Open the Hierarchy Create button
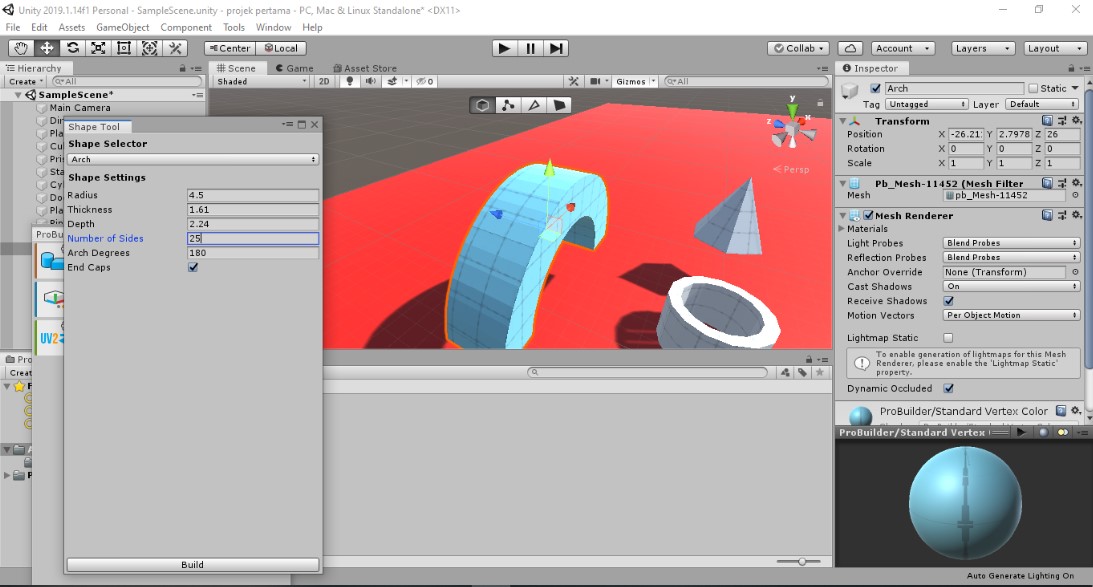 coord(26,82)
